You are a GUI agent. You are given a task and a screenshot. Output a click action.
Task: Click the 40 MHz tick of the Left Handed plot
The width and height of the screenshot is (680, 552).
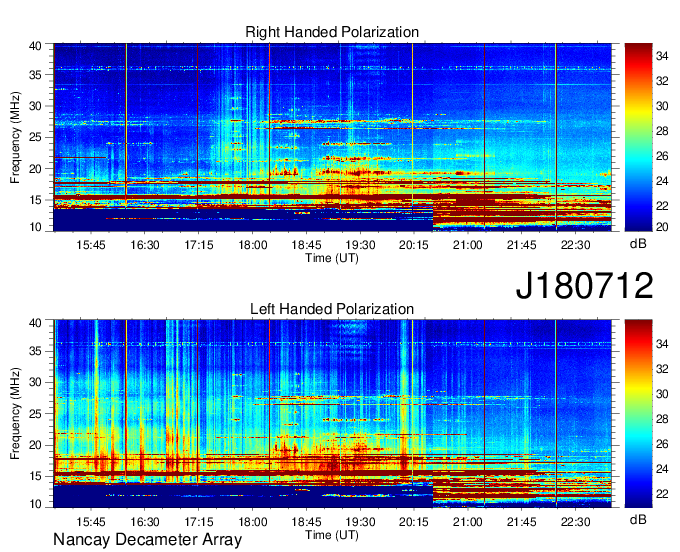pos(35,323)
